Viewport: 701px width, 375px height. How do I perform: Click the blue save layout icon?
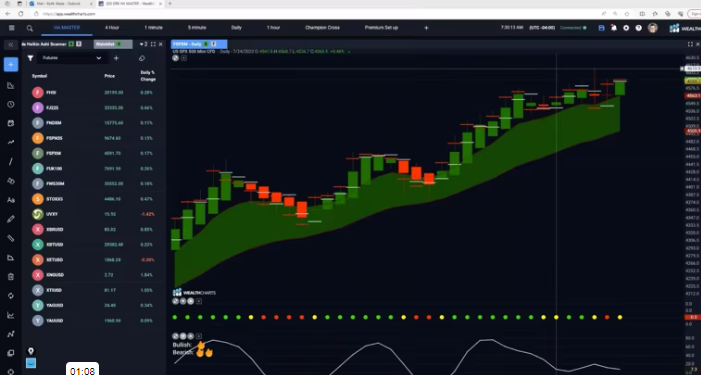601,28
